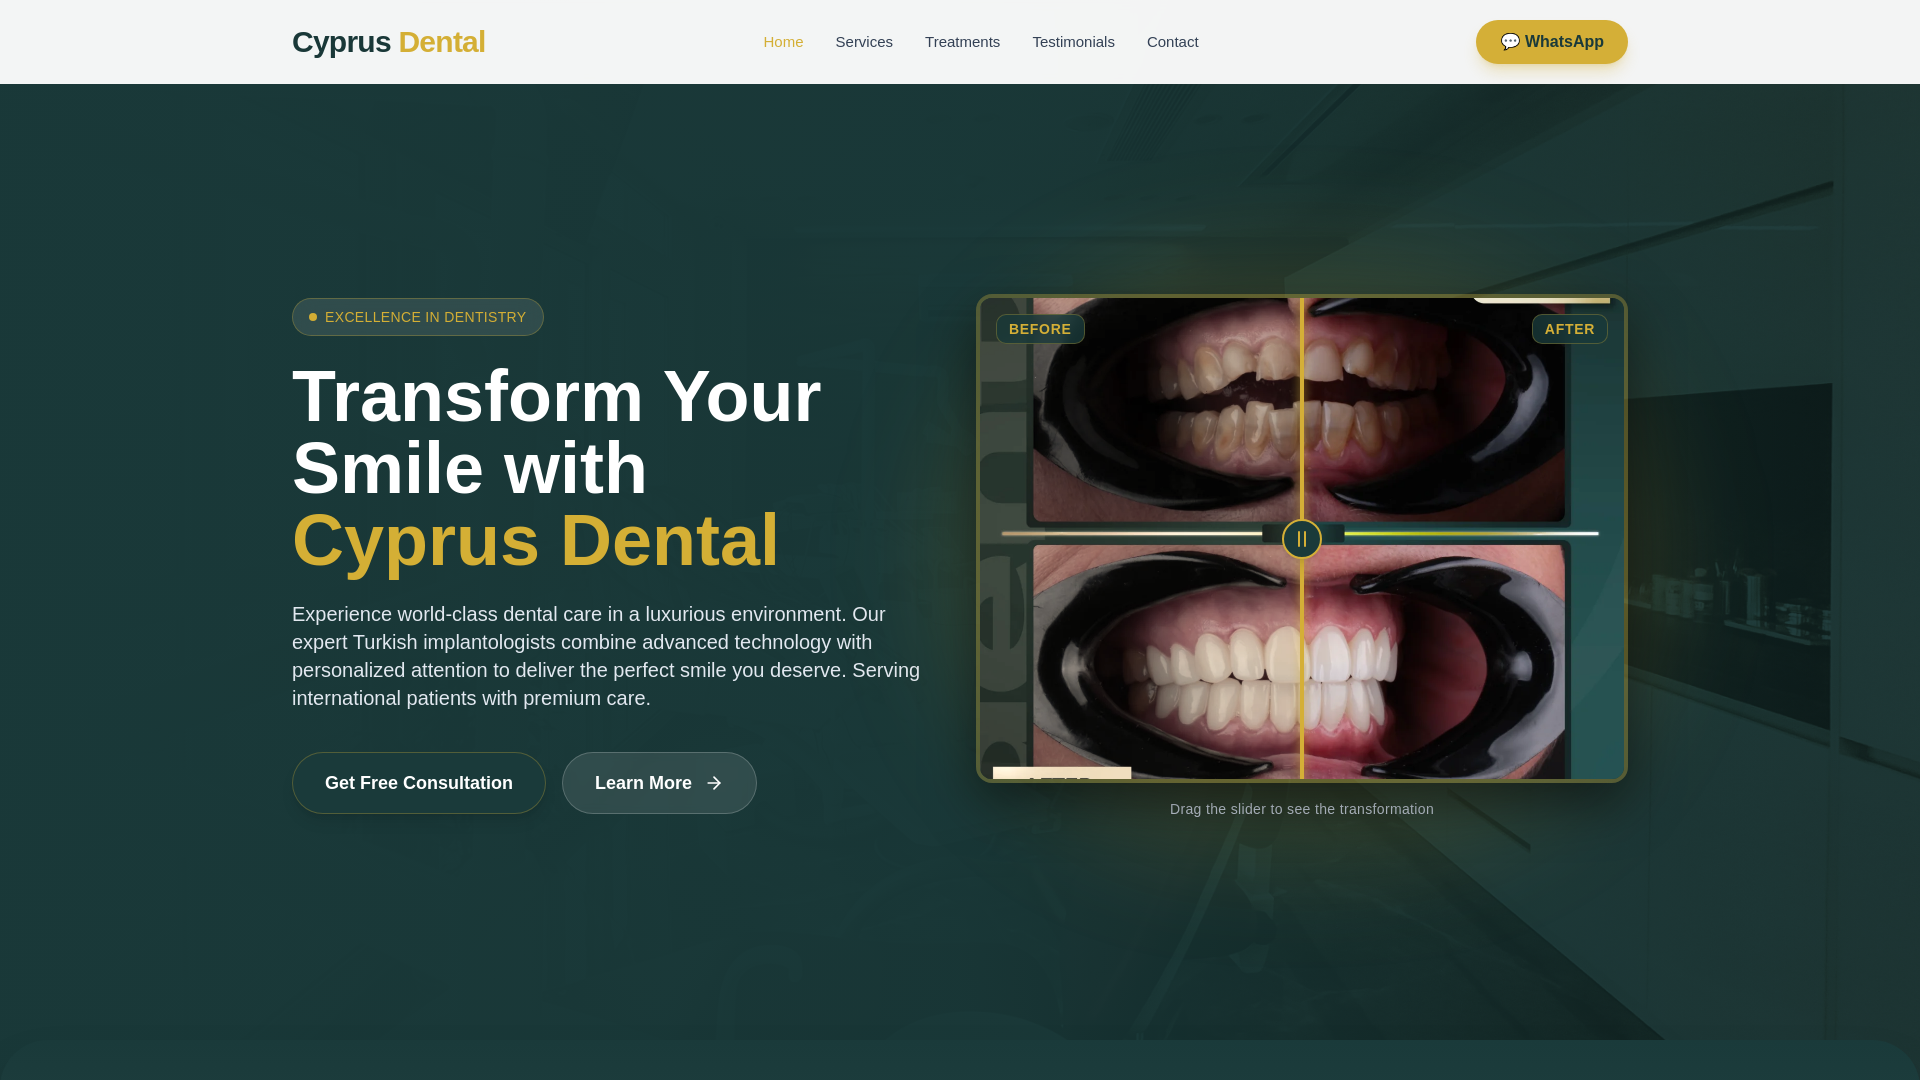
Task: Click the WhatsApp chat bubble icon
Action: click(1510, 42)
